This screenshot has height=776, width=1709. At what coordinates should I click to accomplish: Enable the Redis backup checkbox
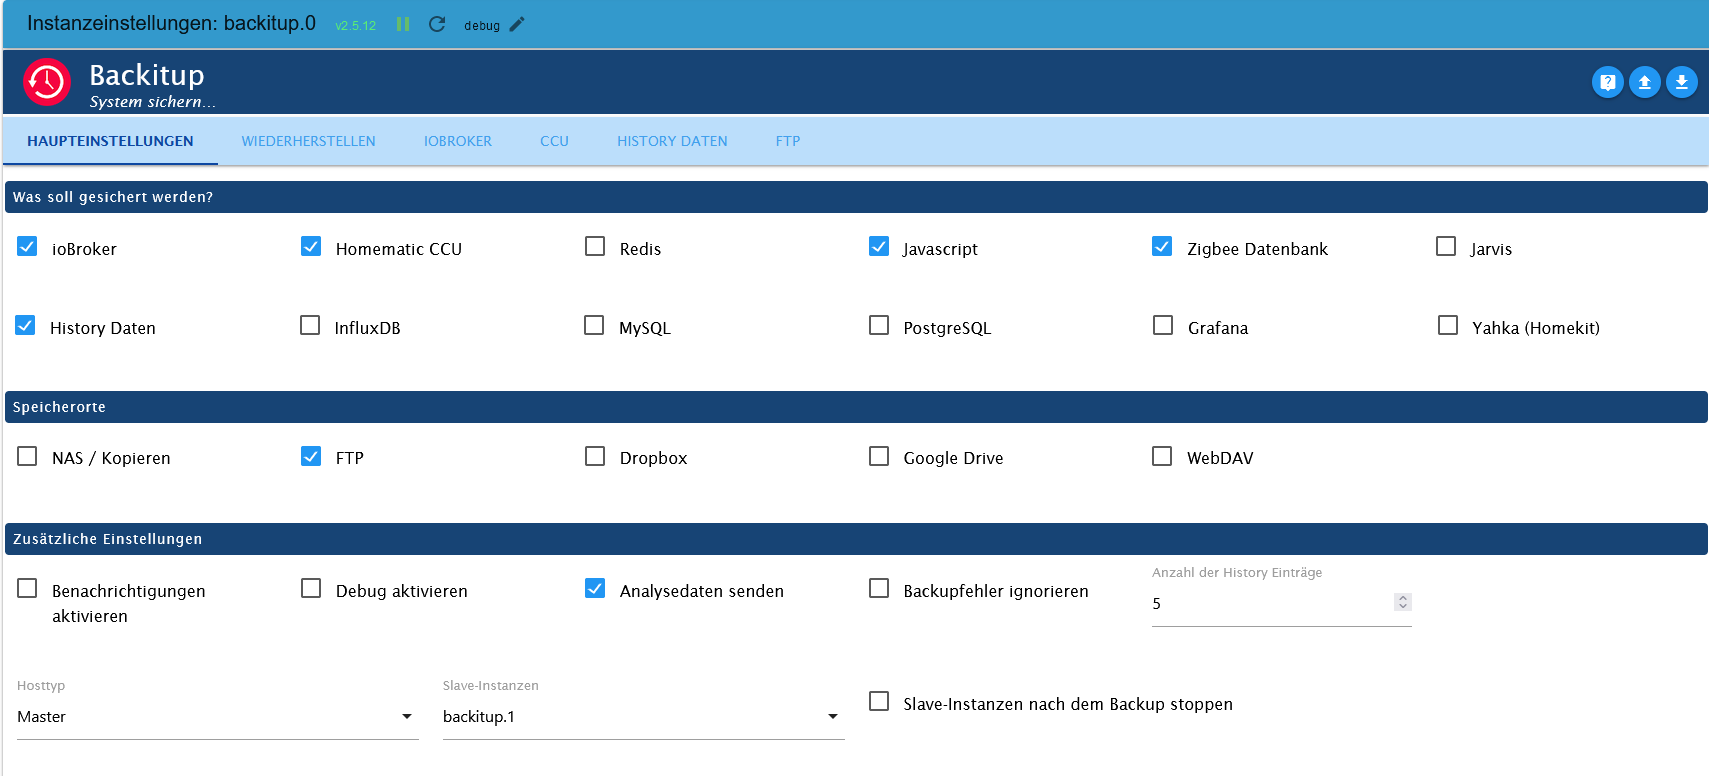tap(595, 246)
